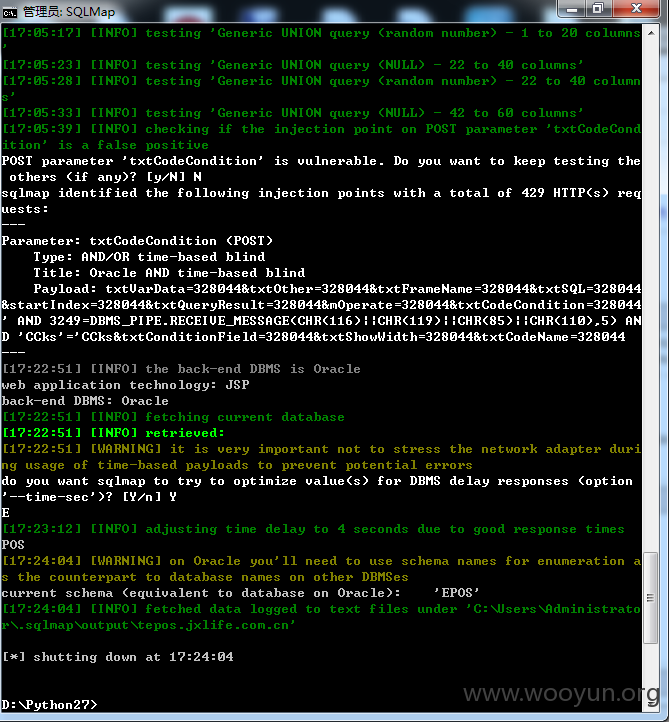Click the 'Title: Oracle AND time-based blind' line
Viewport: 669px width, 722px height.
tap(169, 273)
